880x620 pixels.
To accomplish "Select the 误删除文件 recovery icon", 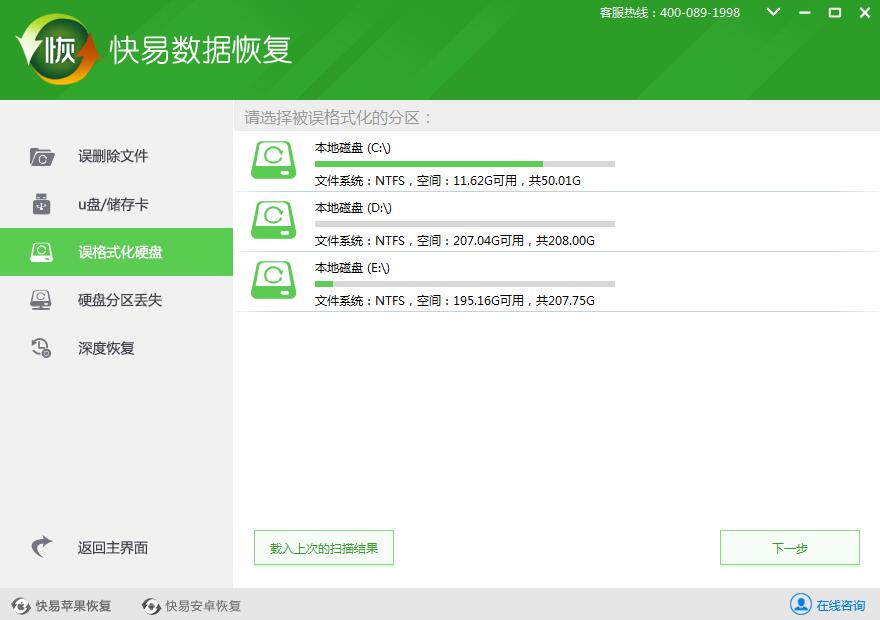I will point(41,156).
